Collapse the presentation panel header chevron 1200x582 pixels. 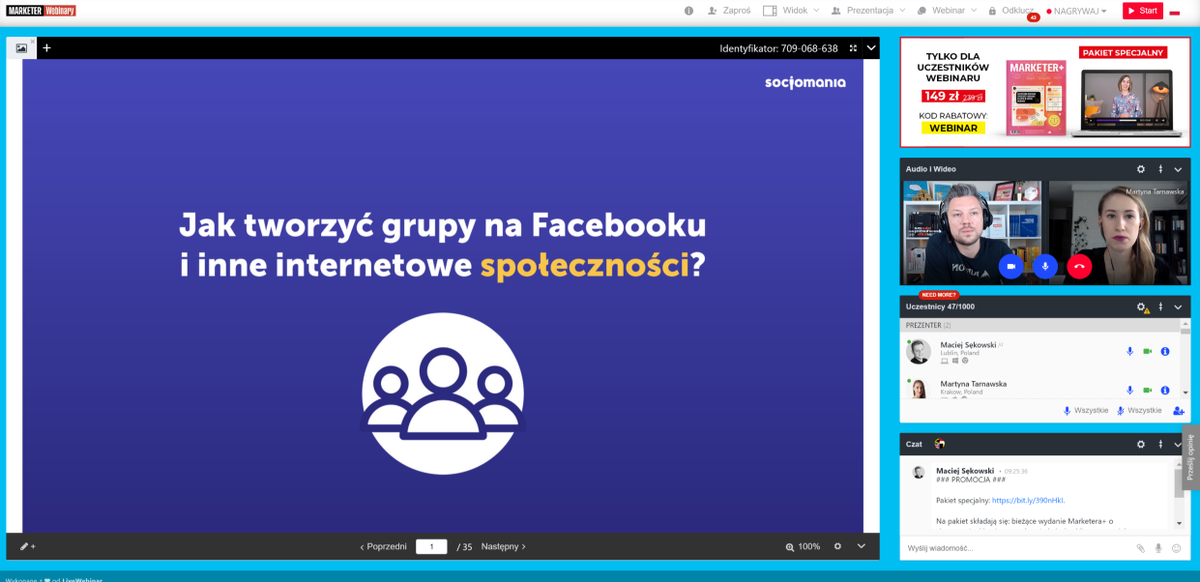(x=871, y=47)
